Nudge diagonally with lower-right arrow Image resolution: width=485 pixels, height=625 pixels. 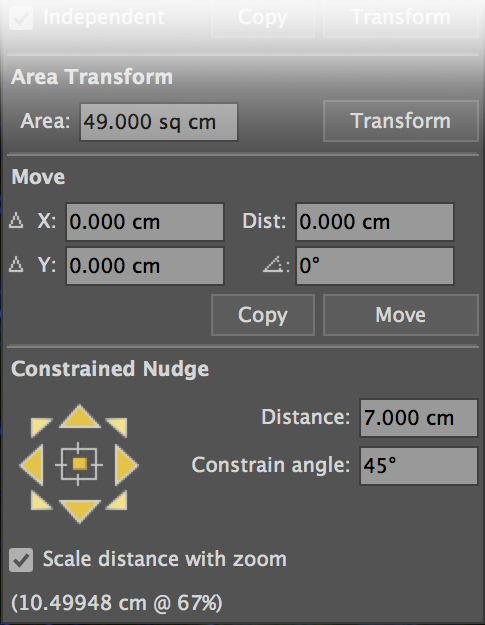coord(116,501)
